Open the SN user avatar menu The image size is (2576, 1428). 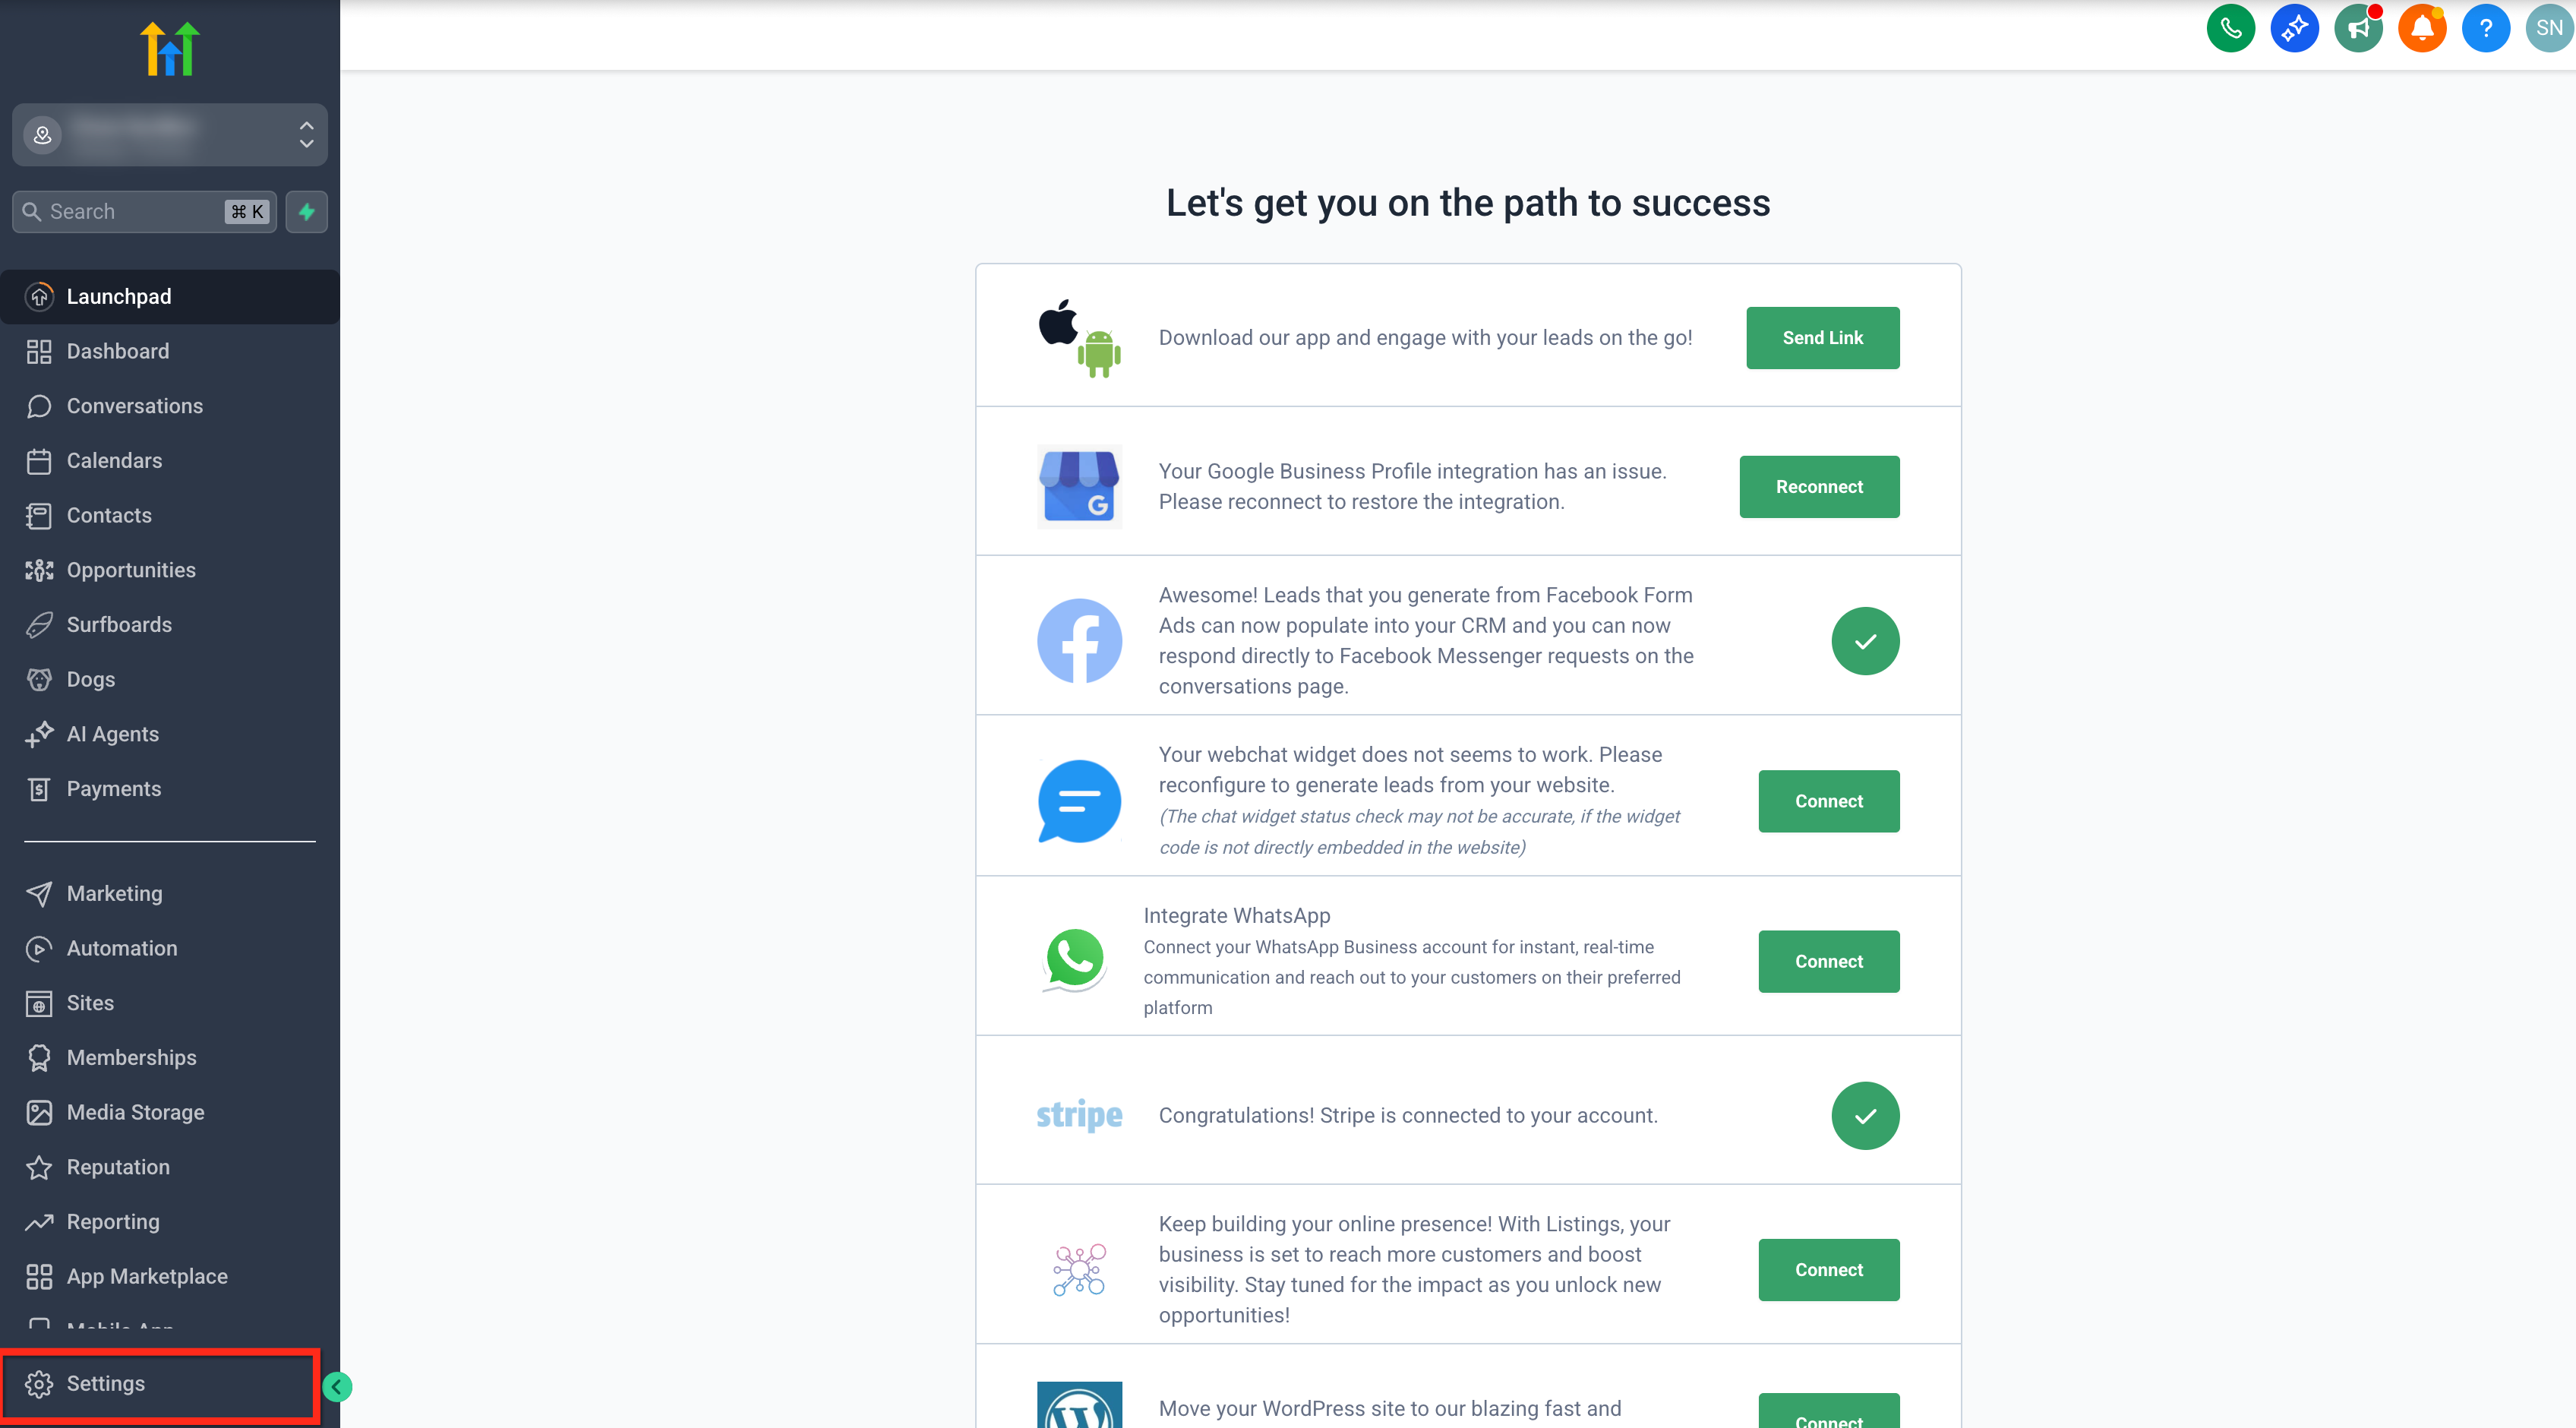[x=2549, y=28]
